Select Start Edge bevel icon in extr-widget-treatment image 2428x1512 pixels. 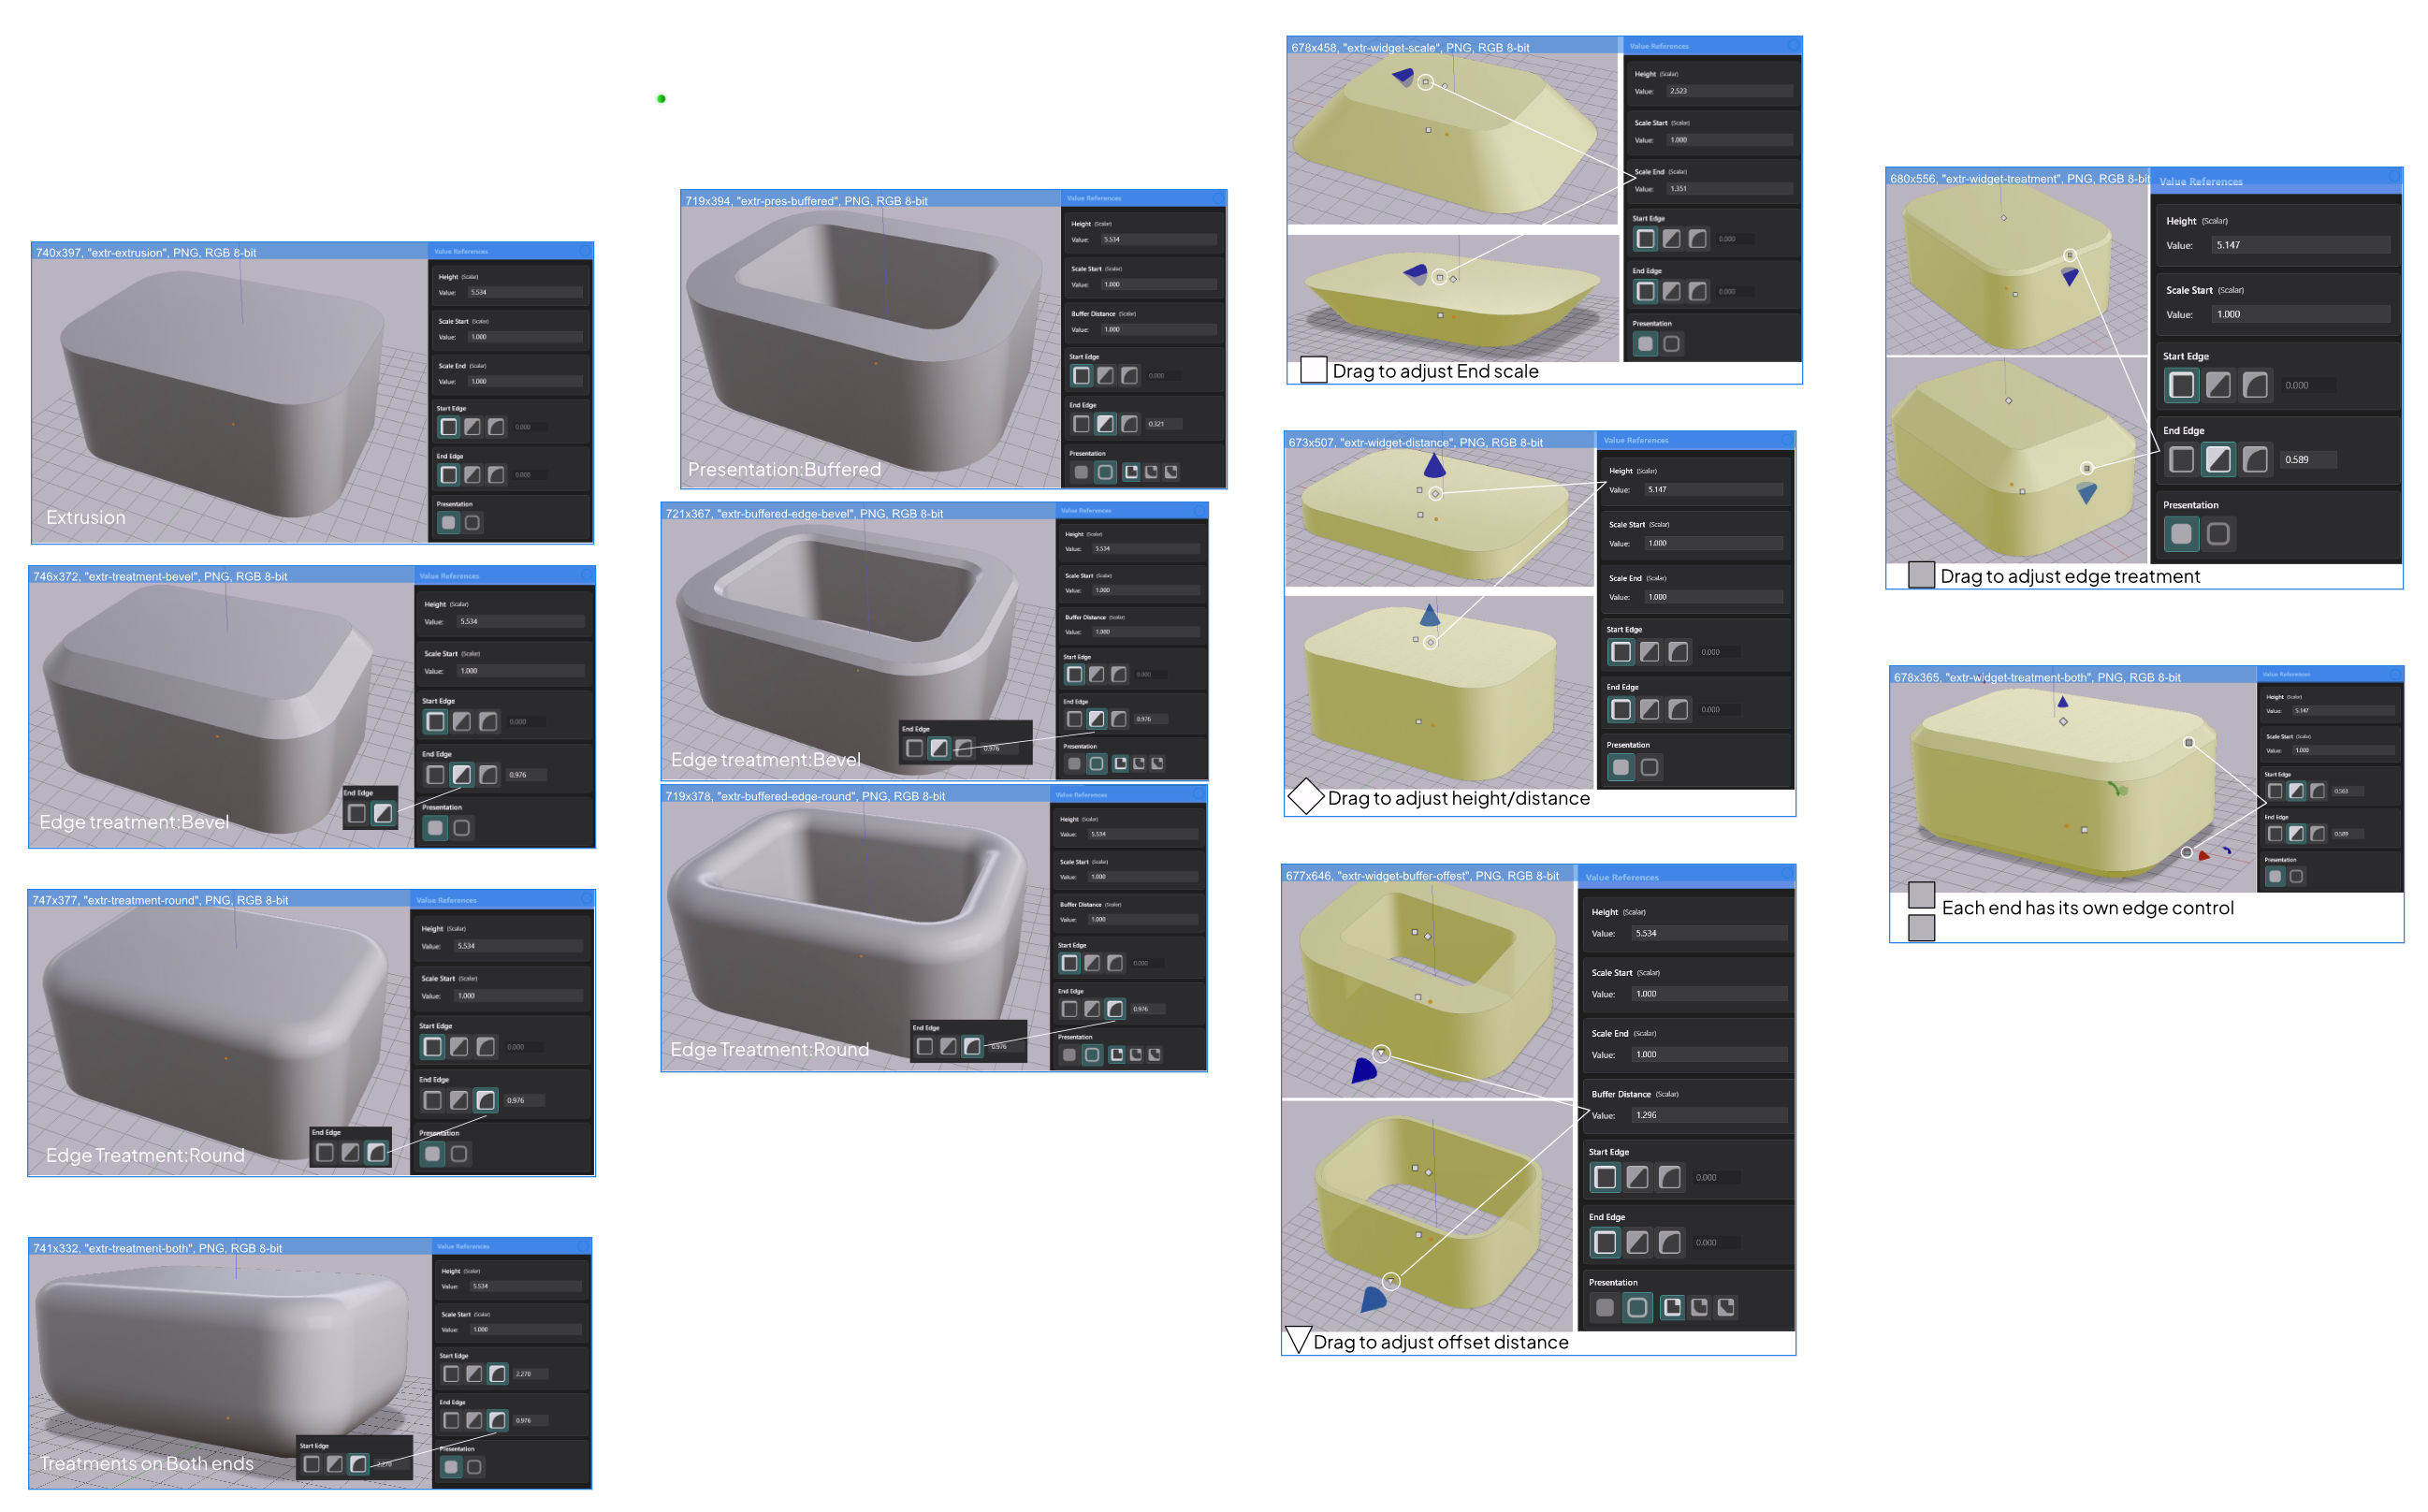coord(2218,385)
